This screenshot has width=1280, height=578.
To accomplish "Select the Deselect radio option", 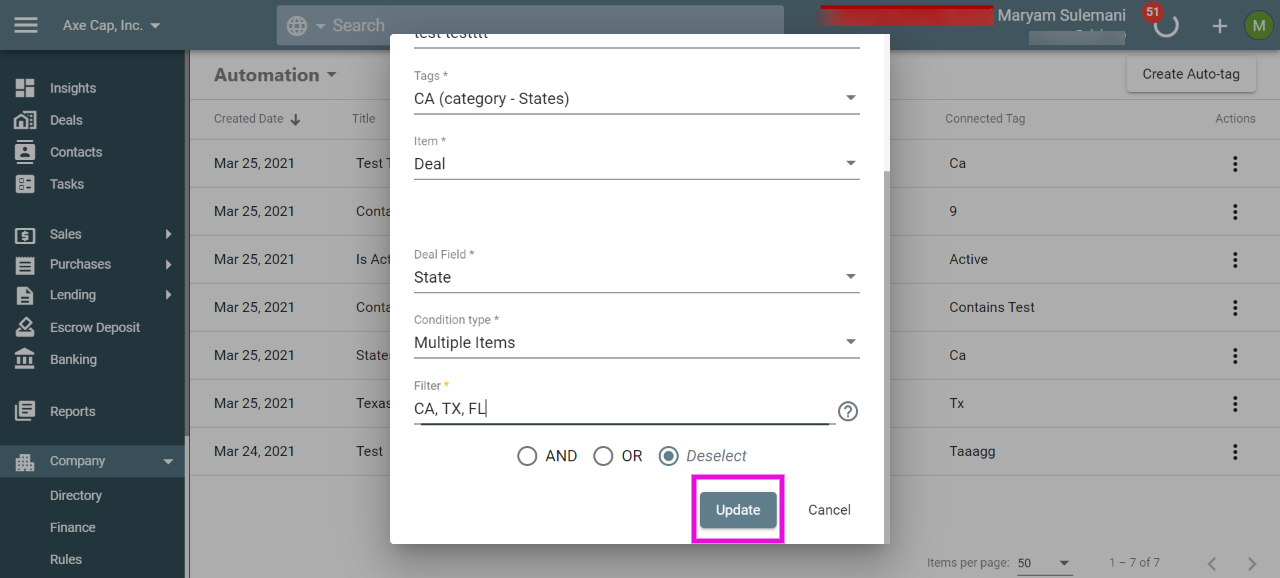I will pyautogui.click(x=669, y=456).
